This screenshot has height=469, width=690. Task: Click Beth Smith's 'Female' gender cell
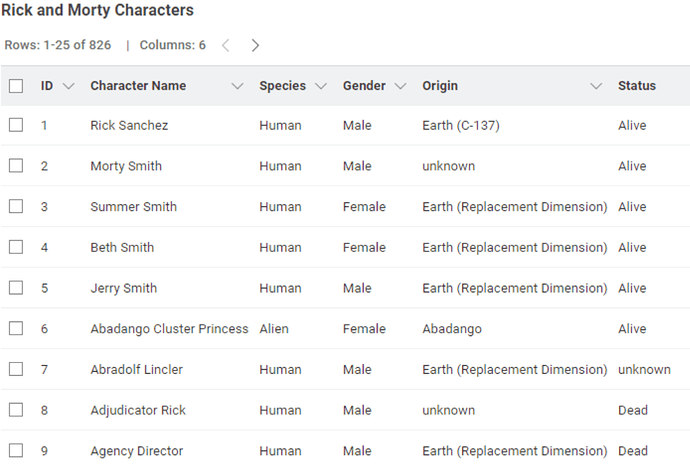(x=364, y=248)
